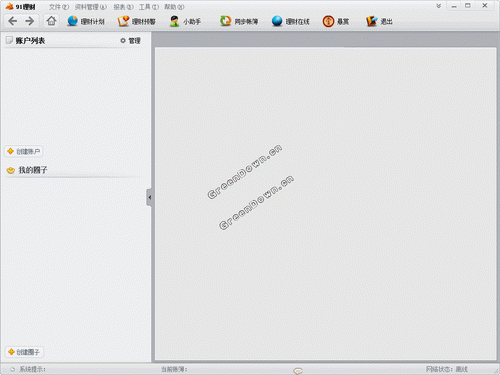Open the 工具 menu
This screenshot has height=375, width=500.
click(x=149, y=7)
